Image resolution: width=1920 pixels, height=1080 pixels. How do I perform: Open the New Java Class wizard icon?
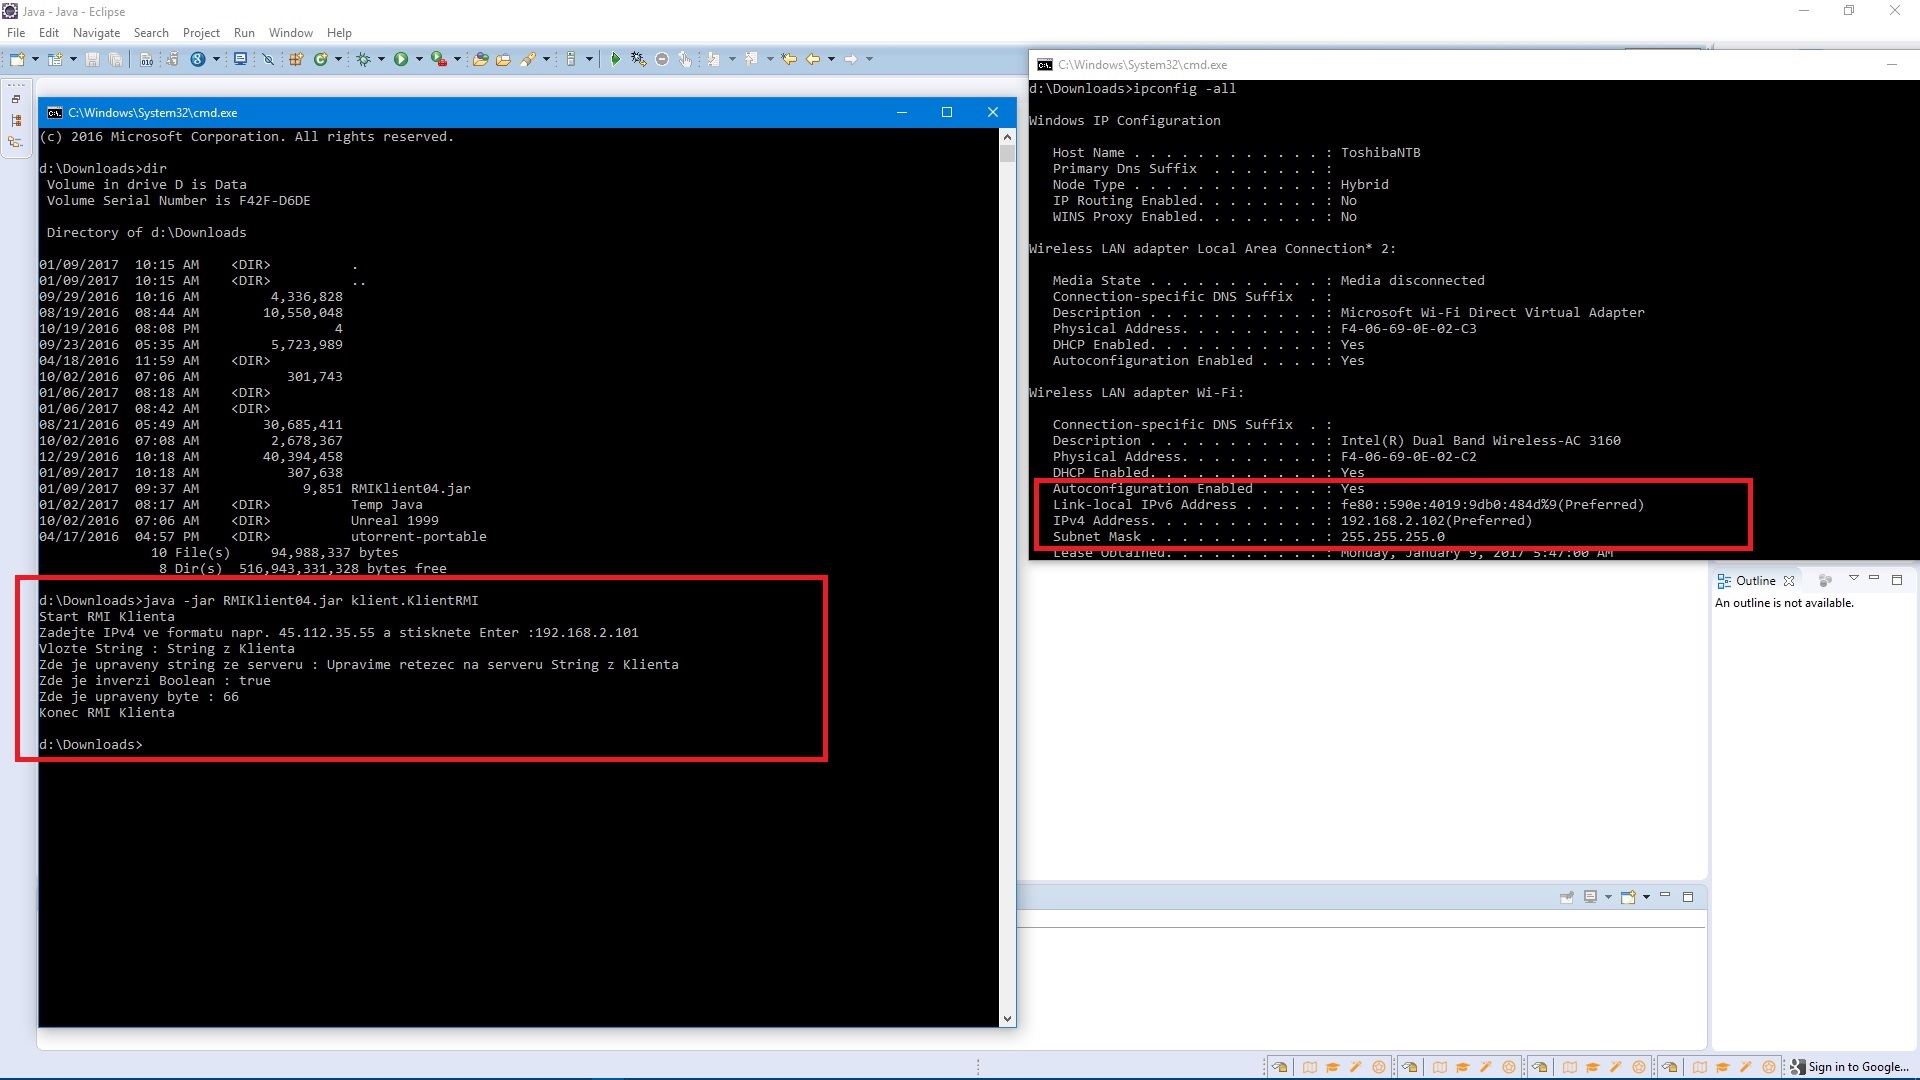[321, 59]
